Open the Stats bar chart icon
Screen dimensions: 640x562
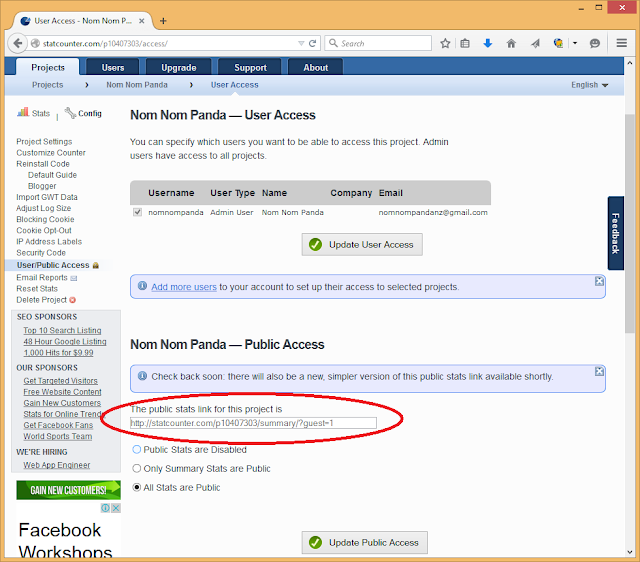click(x=23, y=112)
